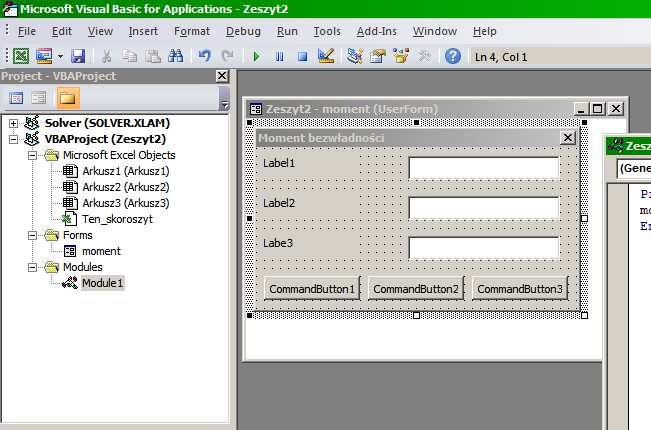The height and width of the screenshot is (430, 651).
Task: Click the View Microsoft Excel toolbar icon
Action: pyautogui.click(x=21, y=56)
